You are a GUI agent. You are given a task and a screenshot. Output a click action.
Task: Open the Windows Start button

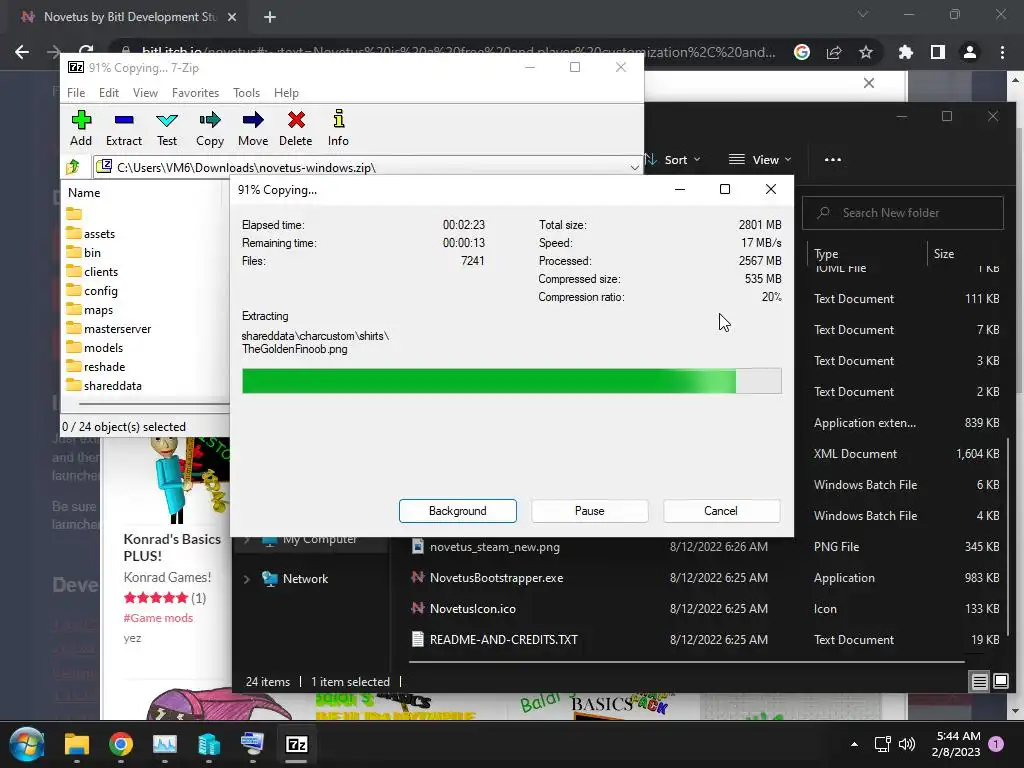coord(27,744)
